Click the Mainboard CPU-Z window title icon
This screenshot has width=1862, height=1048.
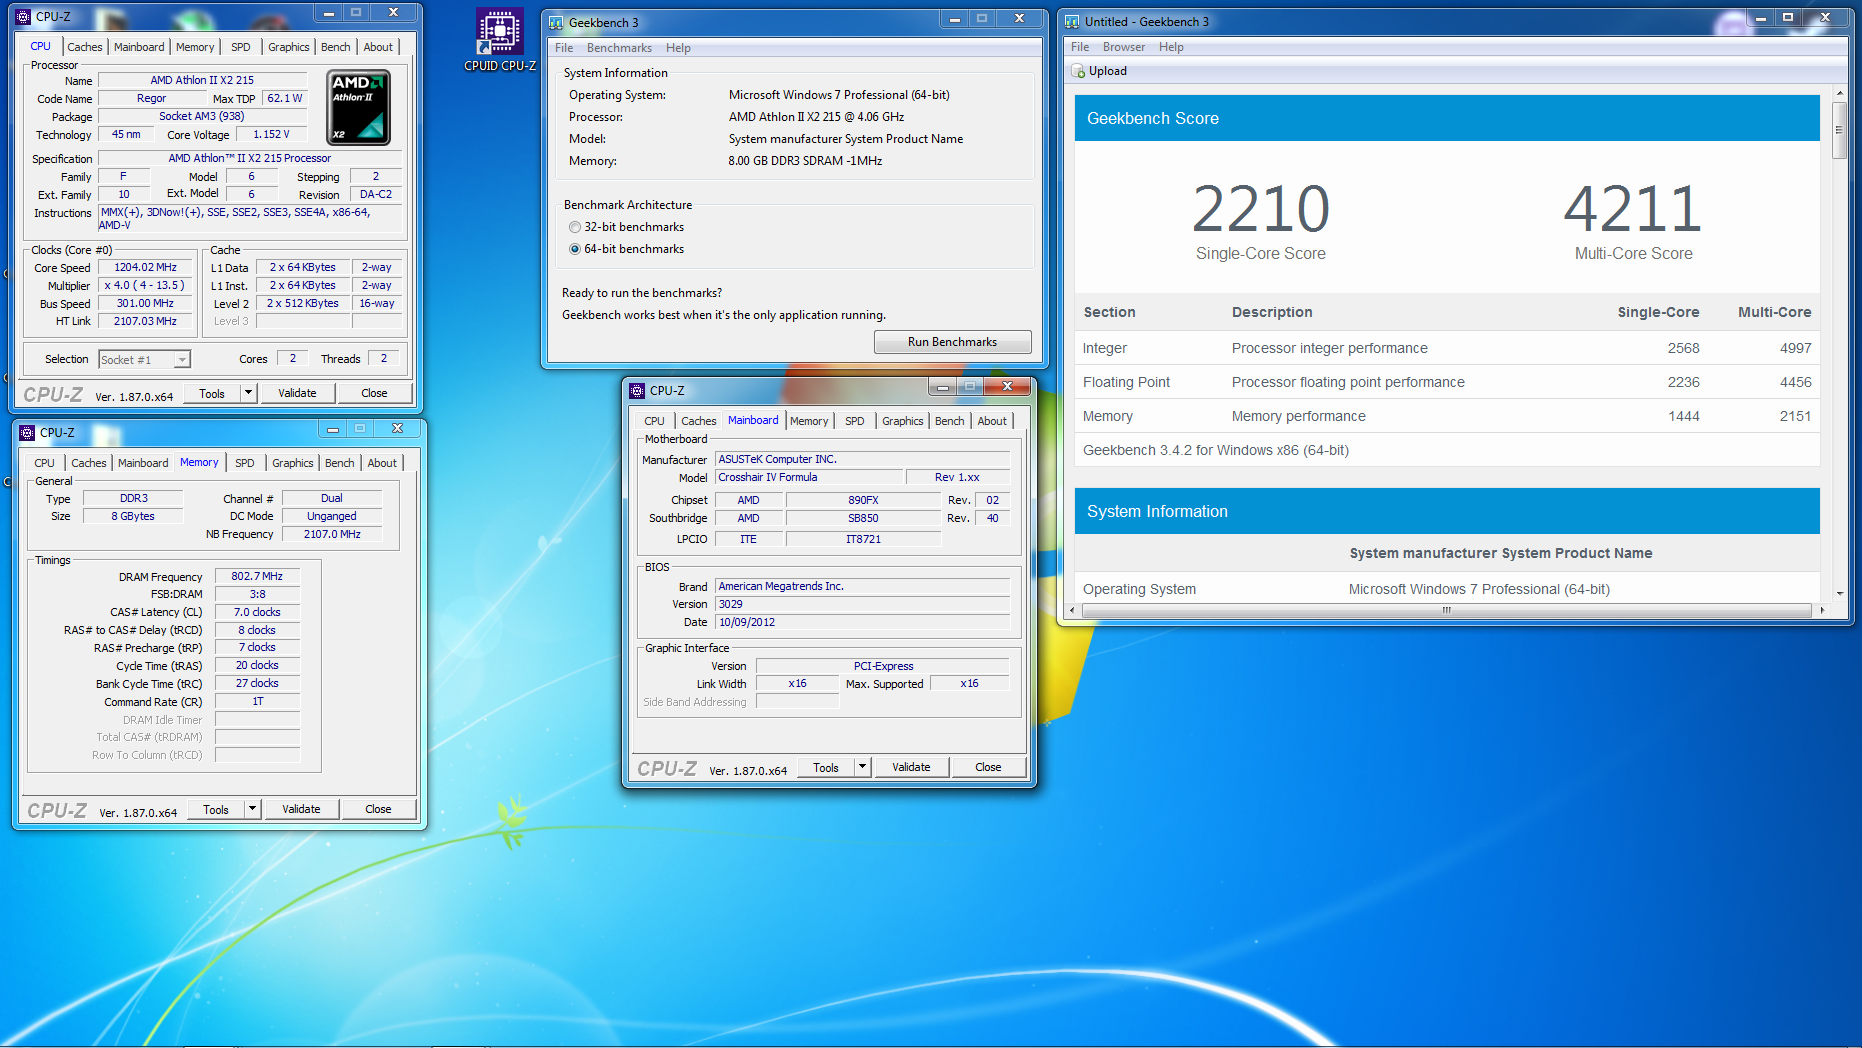[637, 390]
